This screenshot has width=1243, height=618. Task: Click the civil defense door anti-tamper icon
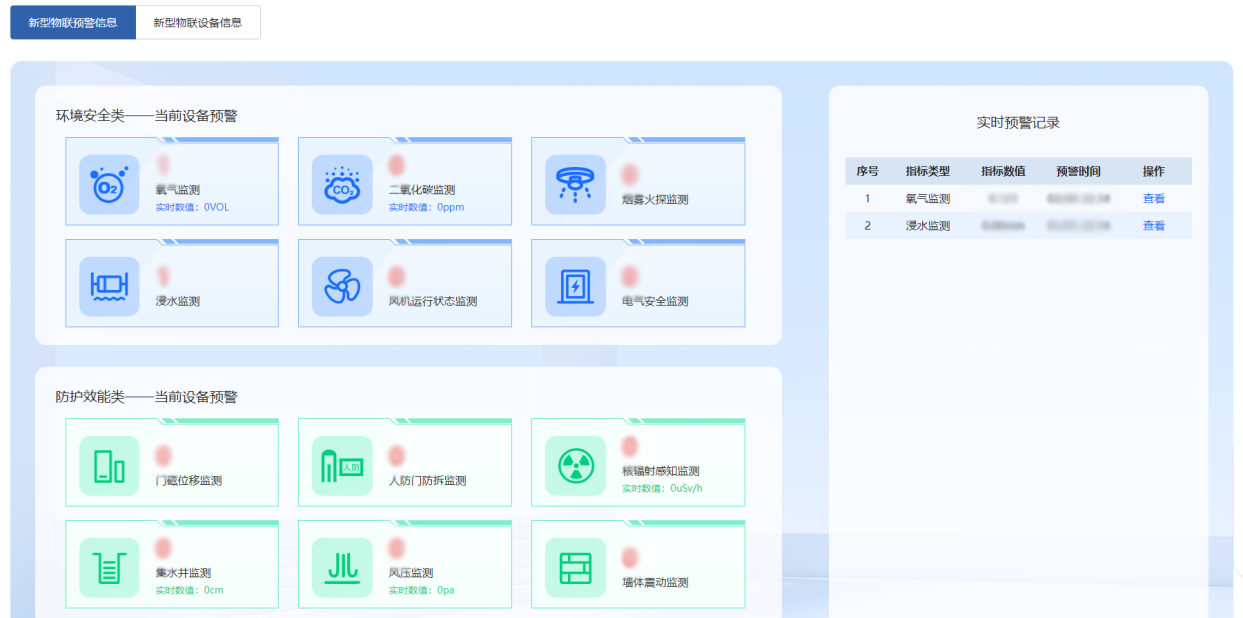tap(342, 465)
